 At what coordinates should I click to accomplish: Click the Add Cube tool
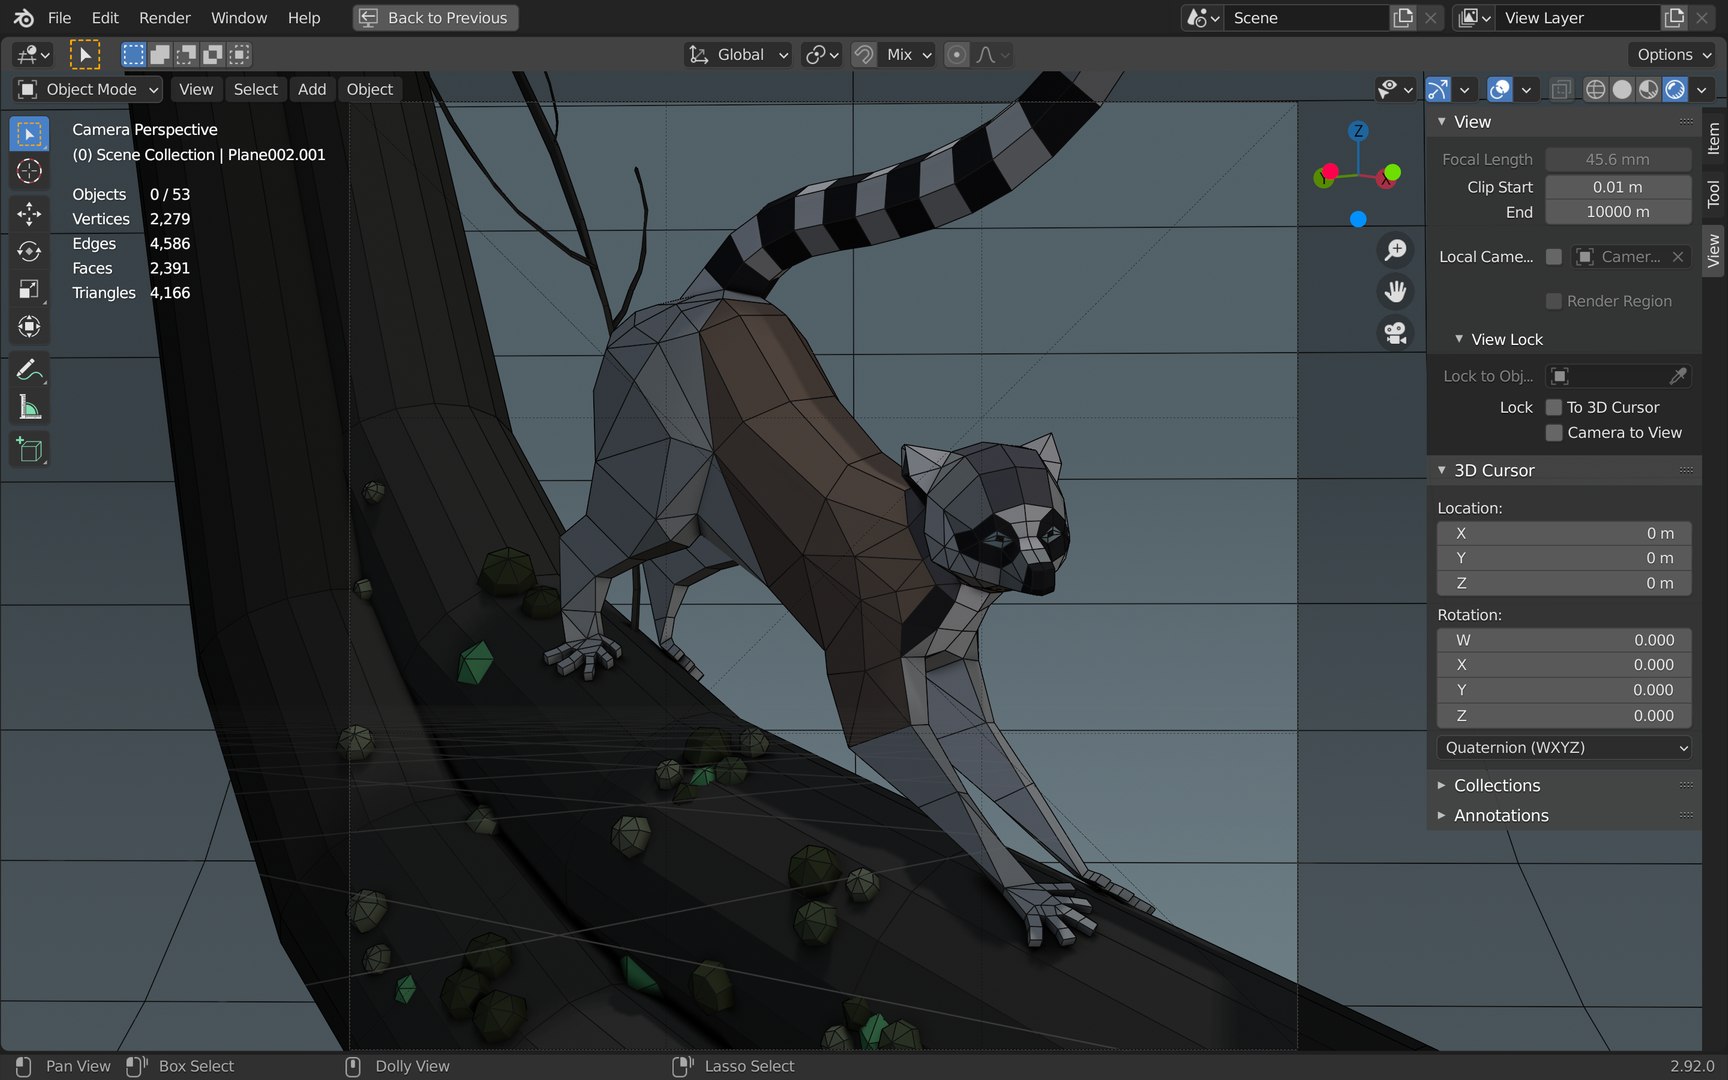click(x=29, y=450)
